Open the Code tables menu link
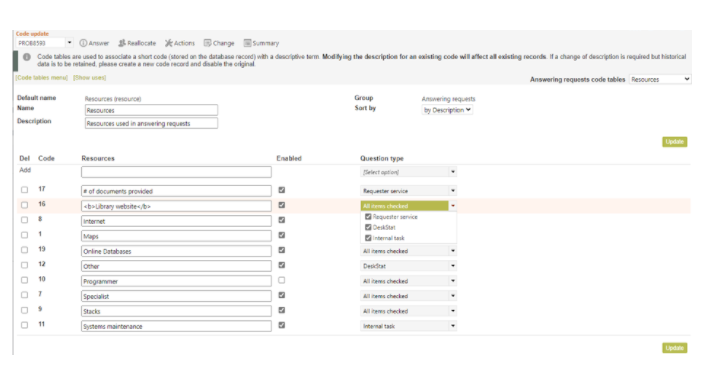 click(x=41, y=77)
